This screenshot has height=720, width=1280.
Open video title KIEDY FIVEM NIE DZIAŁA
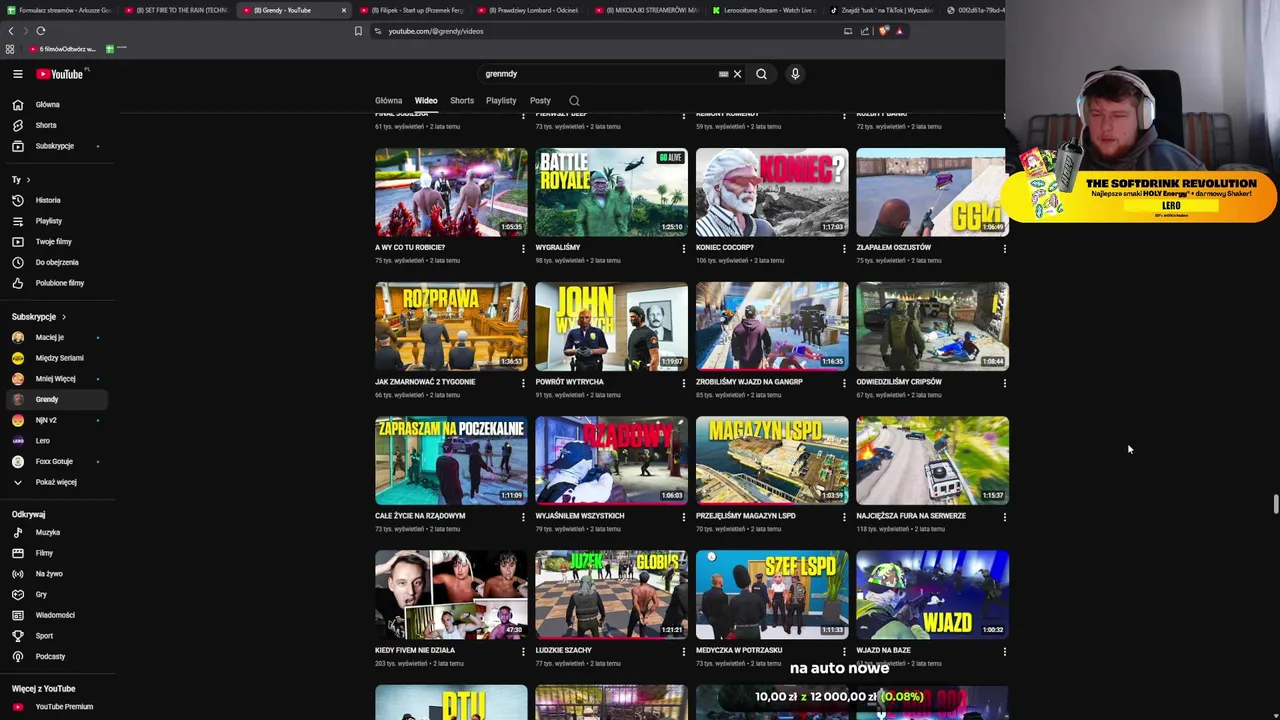415,650
